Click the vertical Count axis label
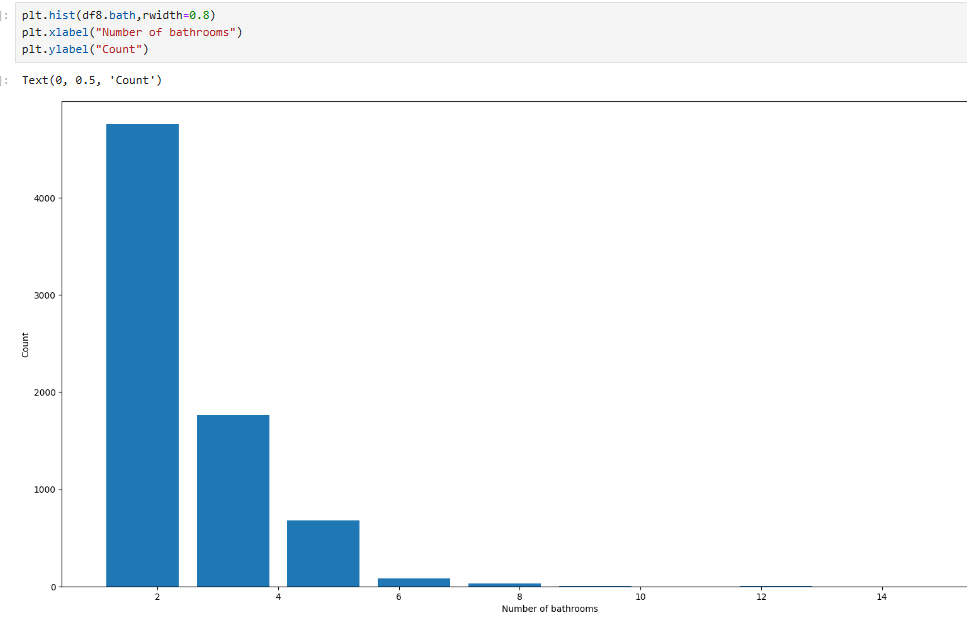 [27, 343]
